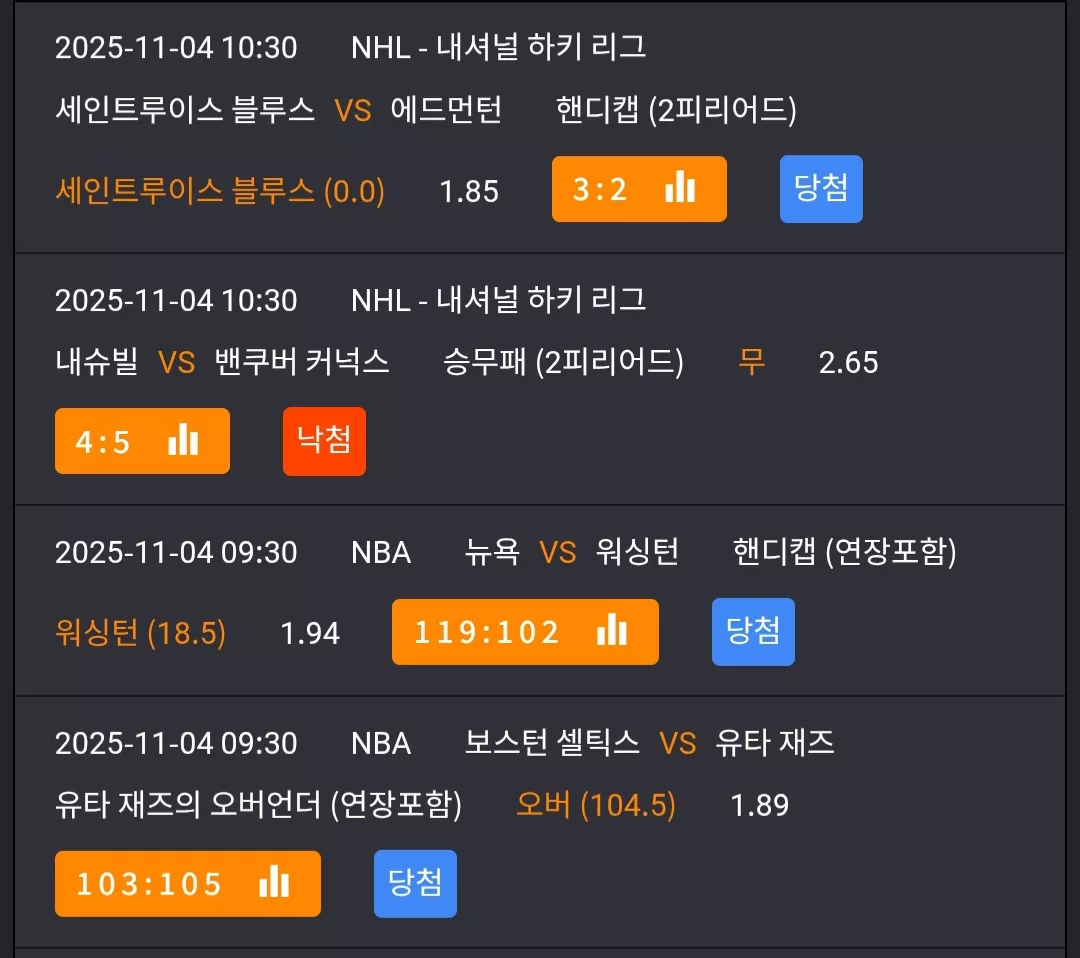Image resolution: width=1080 pixels, height=958 pixels.
Task: Click the 3:2 score button
Action: click(x=639, y=189)
